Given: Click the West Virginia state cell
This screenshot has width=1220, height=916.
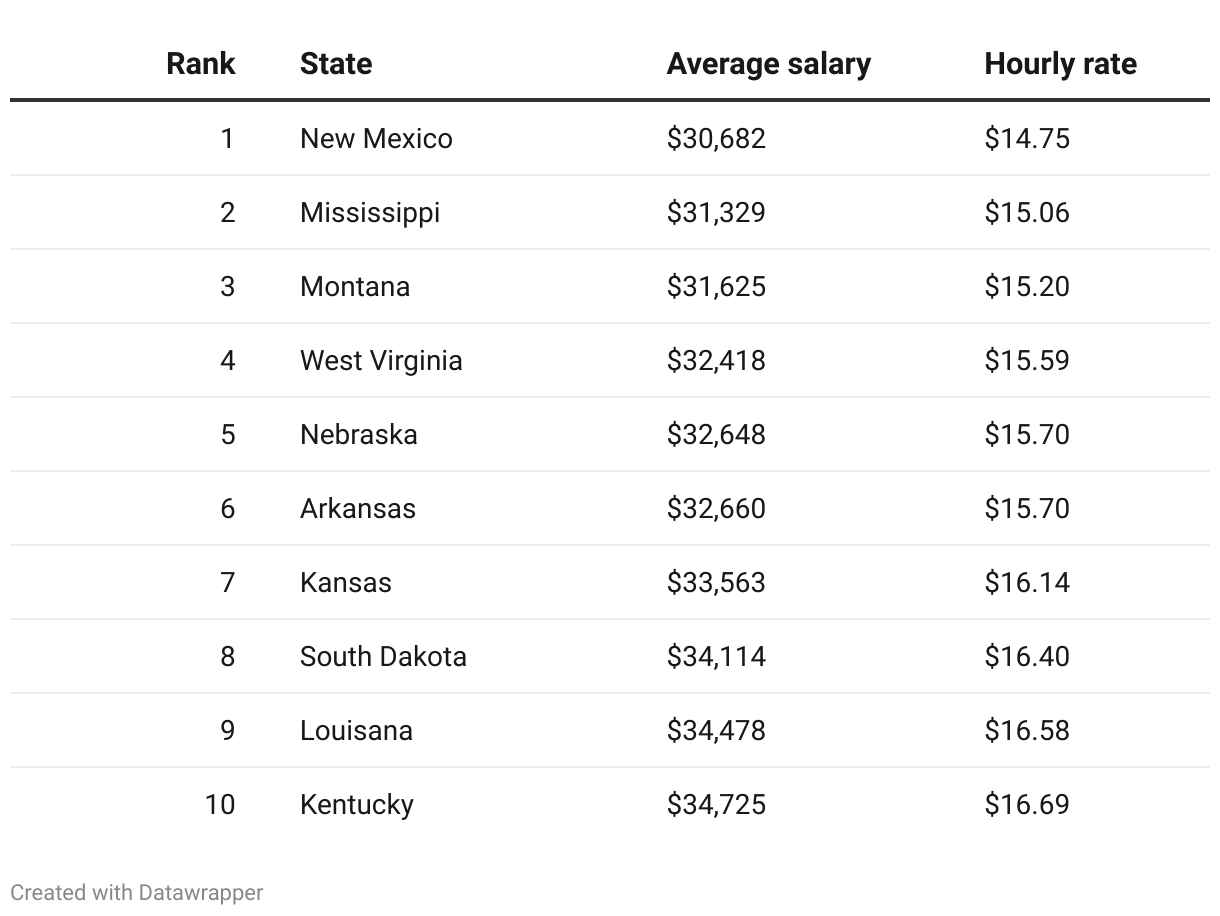Looking at the screenshot, I should pyautogui.click(x=381, y=360).
